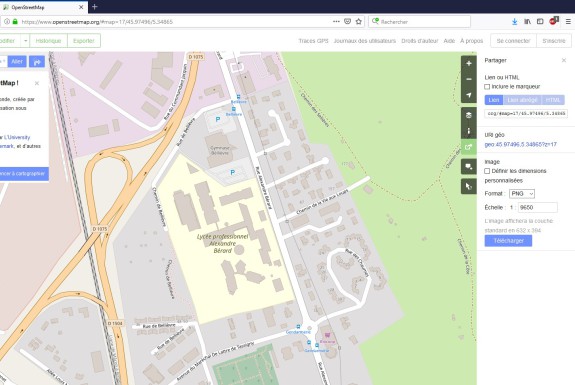Image resolution: width=575 pixels, height=385 pixels.
Task: Toggle the Share panel icon
Action: [x=469, y=147]
